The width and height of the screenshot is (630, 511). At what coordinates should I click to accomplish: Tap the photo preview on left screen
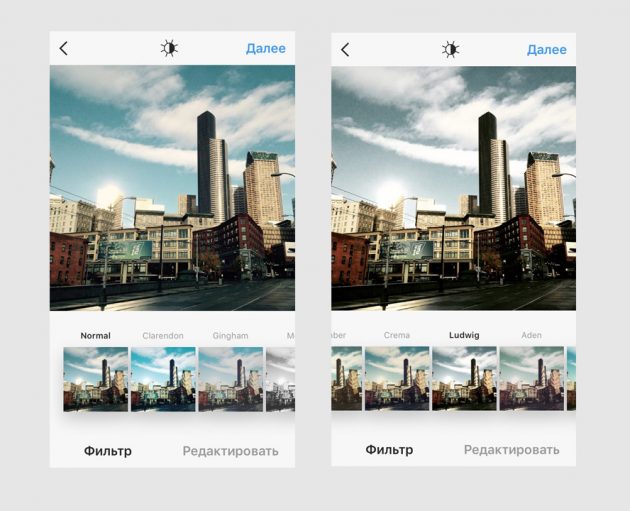172,188
